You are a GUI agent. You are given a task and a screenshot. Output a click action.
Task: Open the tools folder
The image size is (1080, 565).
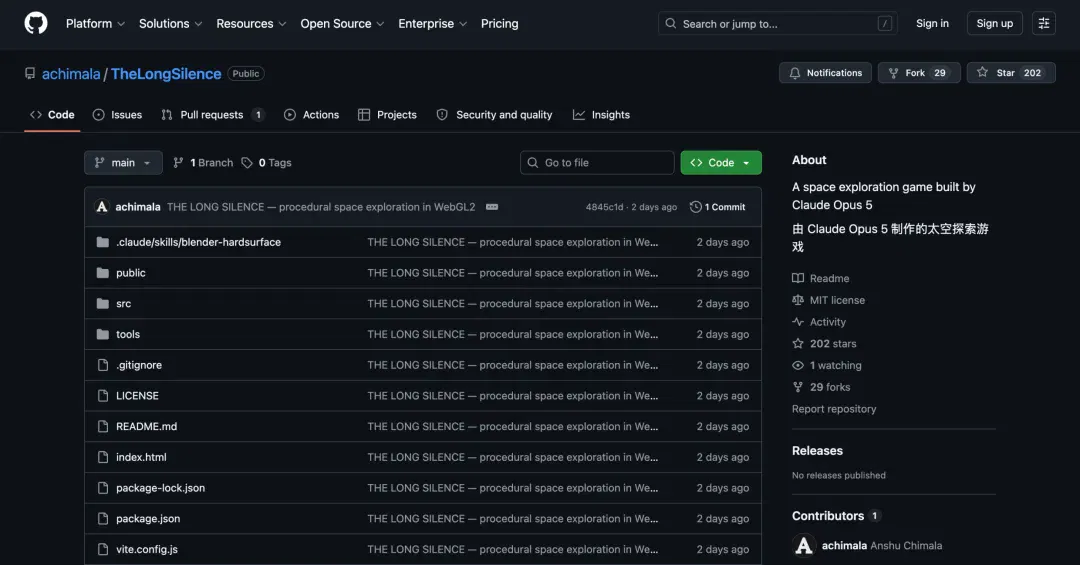128,334
